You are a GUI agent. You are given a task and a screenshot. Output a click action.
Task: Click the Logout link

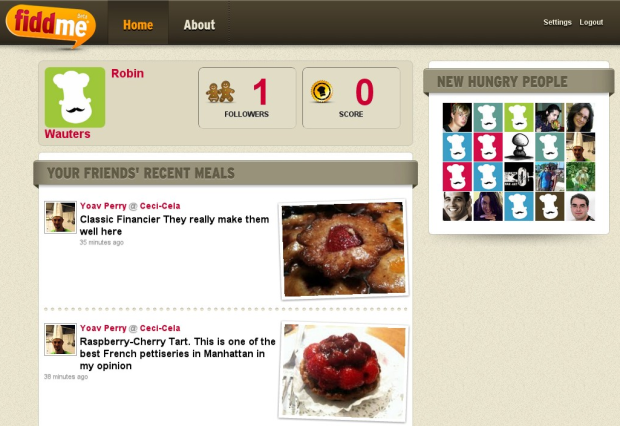591,22
